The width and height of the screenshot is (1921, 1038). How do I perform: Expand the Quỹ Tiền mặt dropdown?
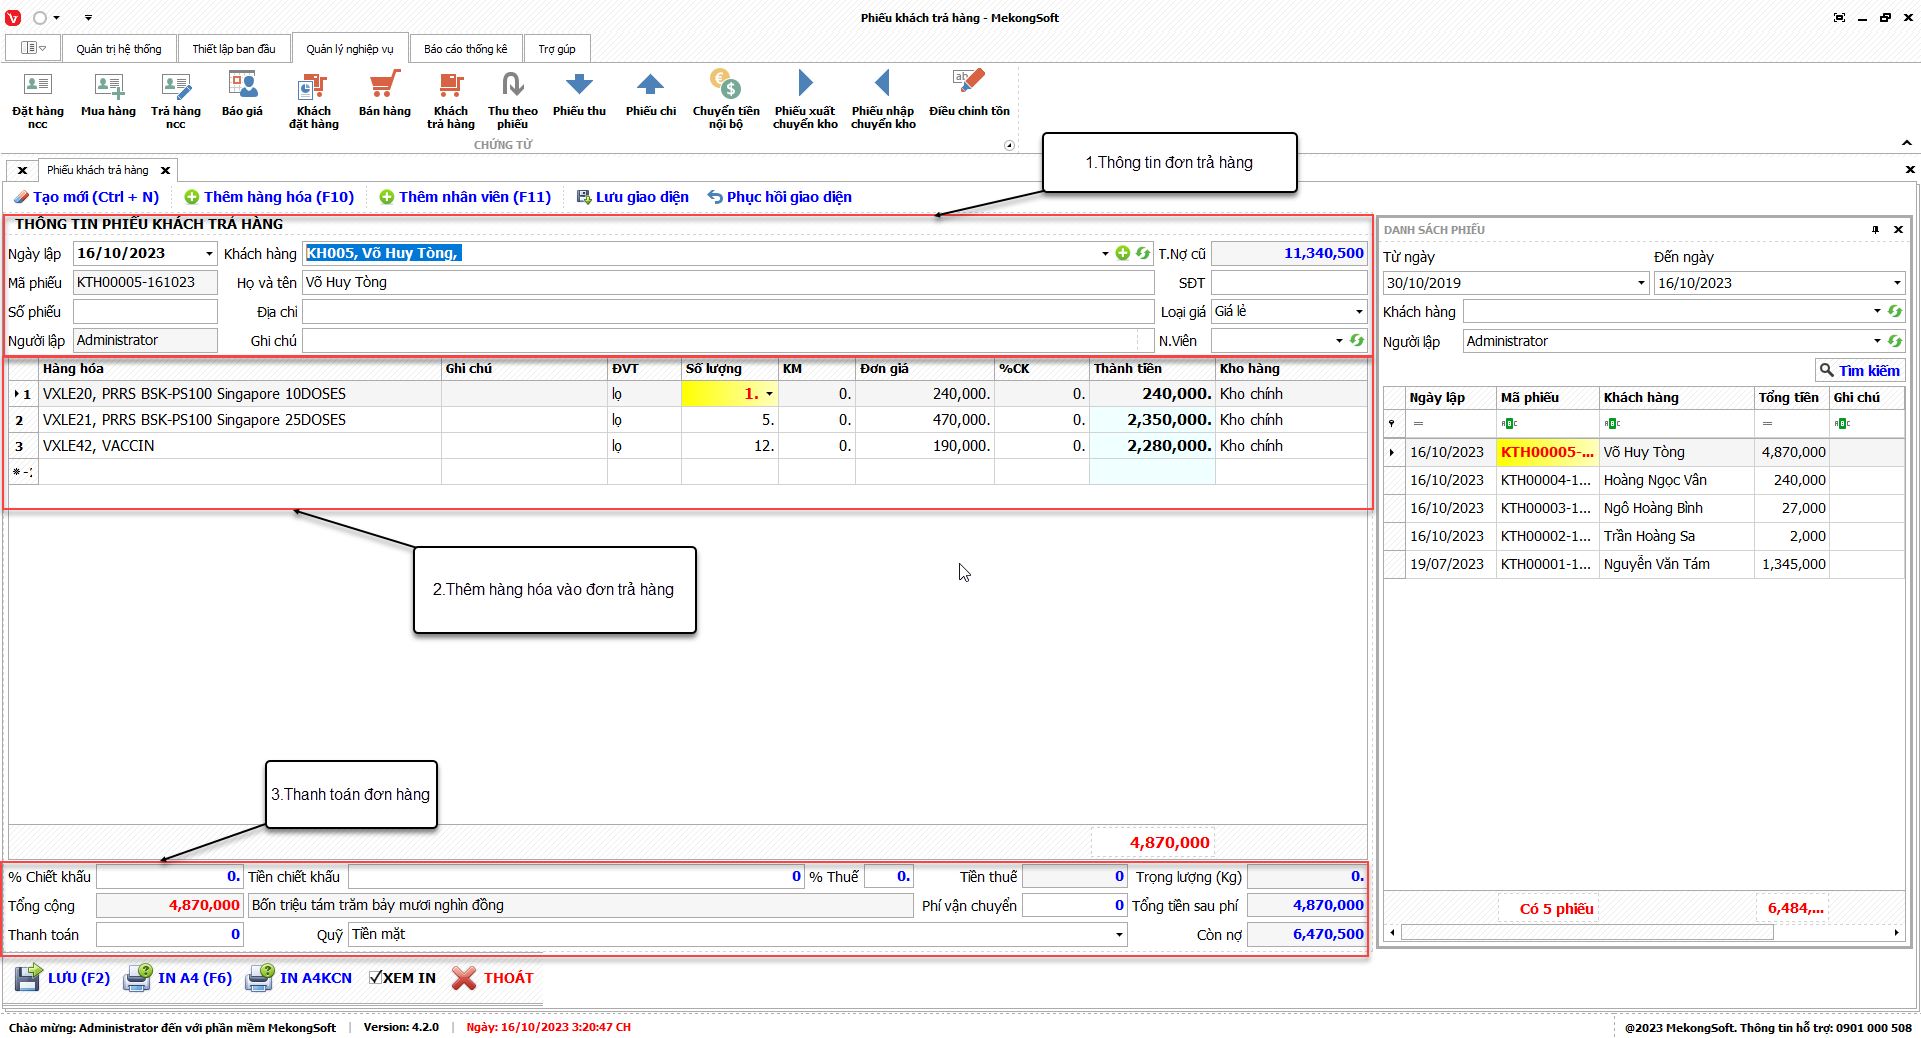click(x=1118, y=935)
